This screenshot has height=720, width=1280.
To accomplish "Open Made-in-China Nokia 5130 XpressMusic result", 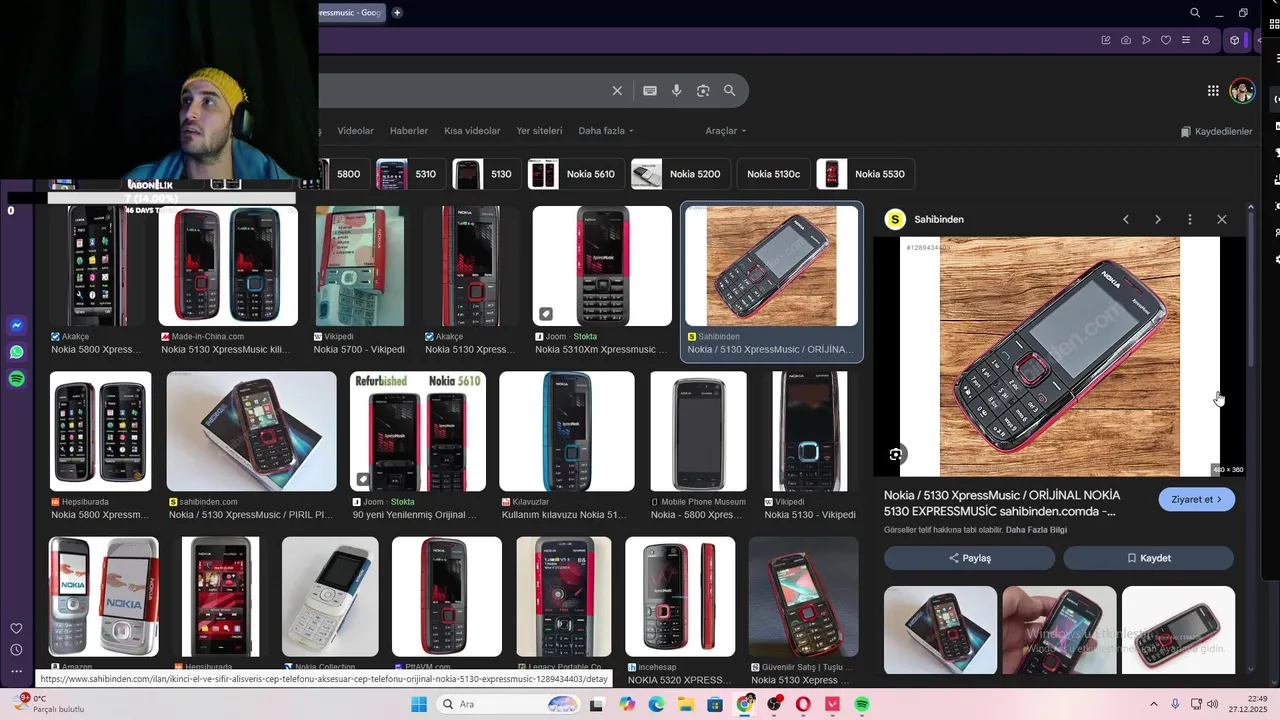I will (228, 280).
